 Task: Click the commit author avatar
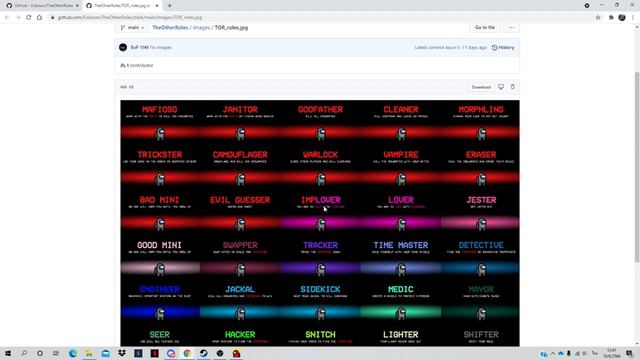pos(123,47)
